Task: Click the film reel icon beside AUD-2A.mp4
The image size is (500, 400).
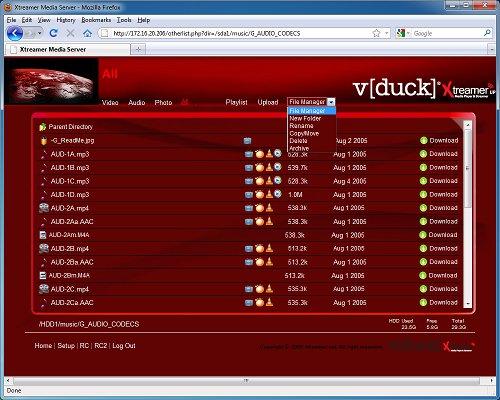Action: pyautogui.click(x=44, y=208)
